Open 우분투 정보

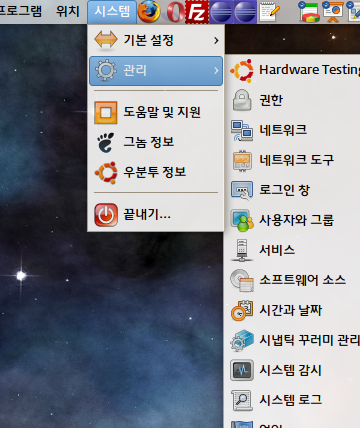coord(156,172)
